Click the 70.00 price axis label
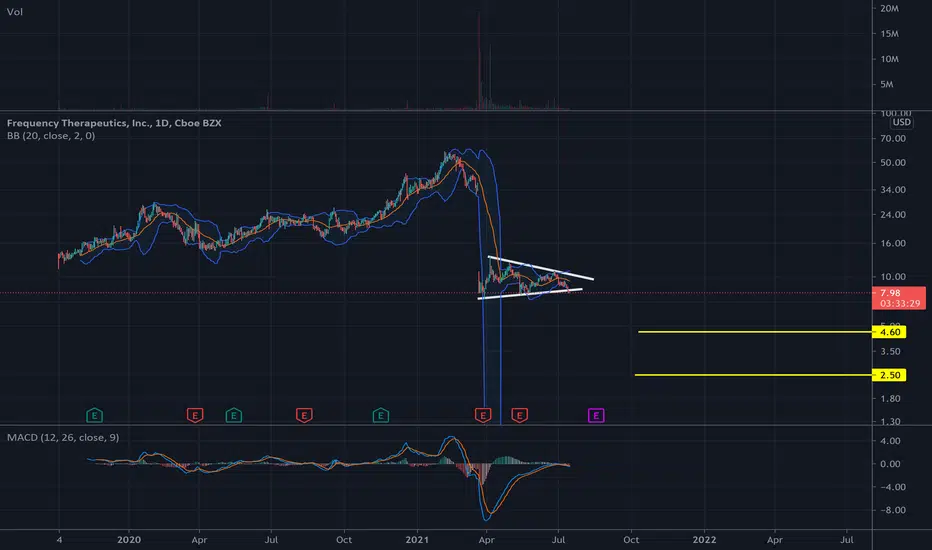Image resolution: width=932 pixels, height=550 pixels. point(893,139)
